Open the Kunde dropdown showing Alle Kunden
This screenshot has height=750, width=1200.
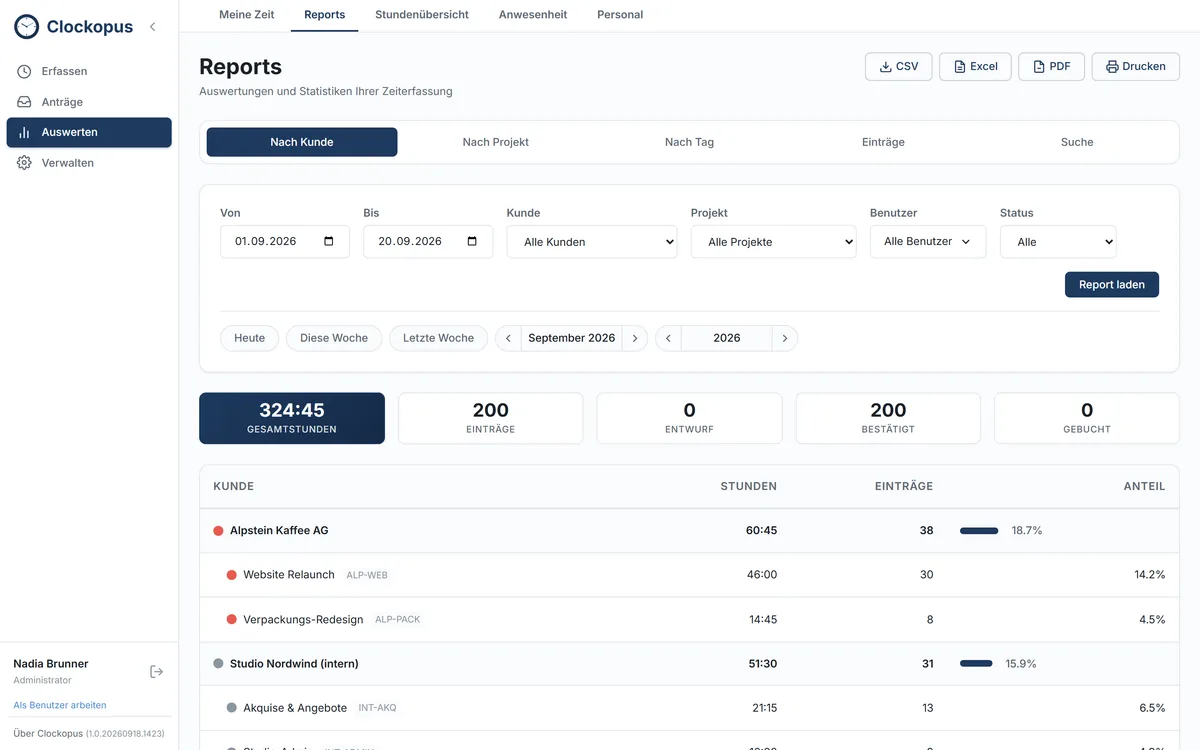[592, 242]
